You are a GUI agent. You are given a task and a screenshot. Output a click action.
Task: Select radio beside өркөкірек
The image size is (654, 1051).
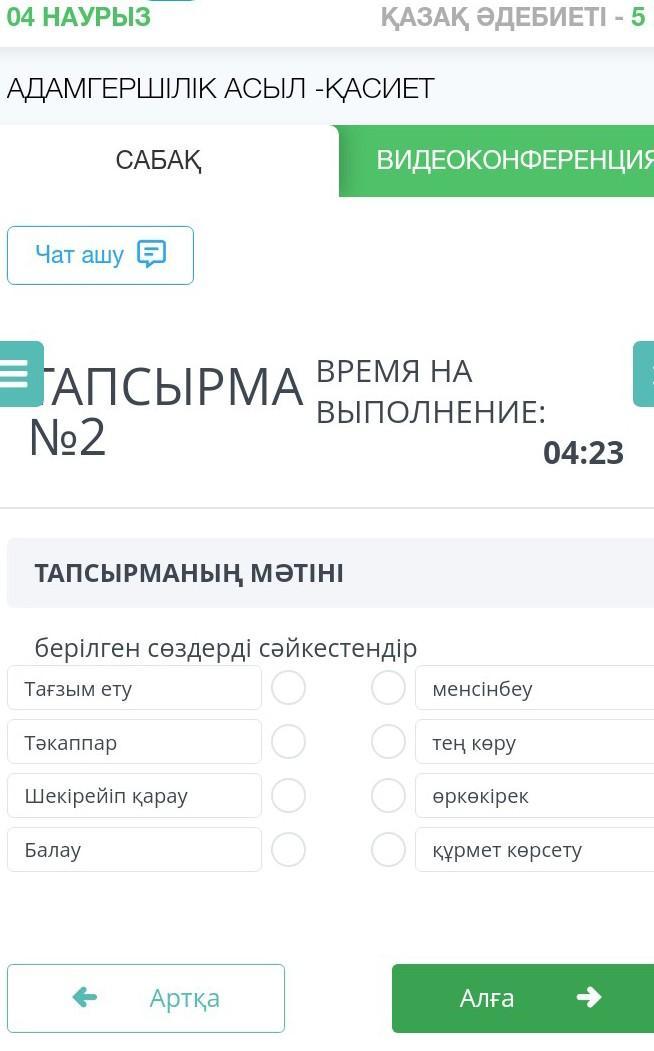(x=388, y=796)
